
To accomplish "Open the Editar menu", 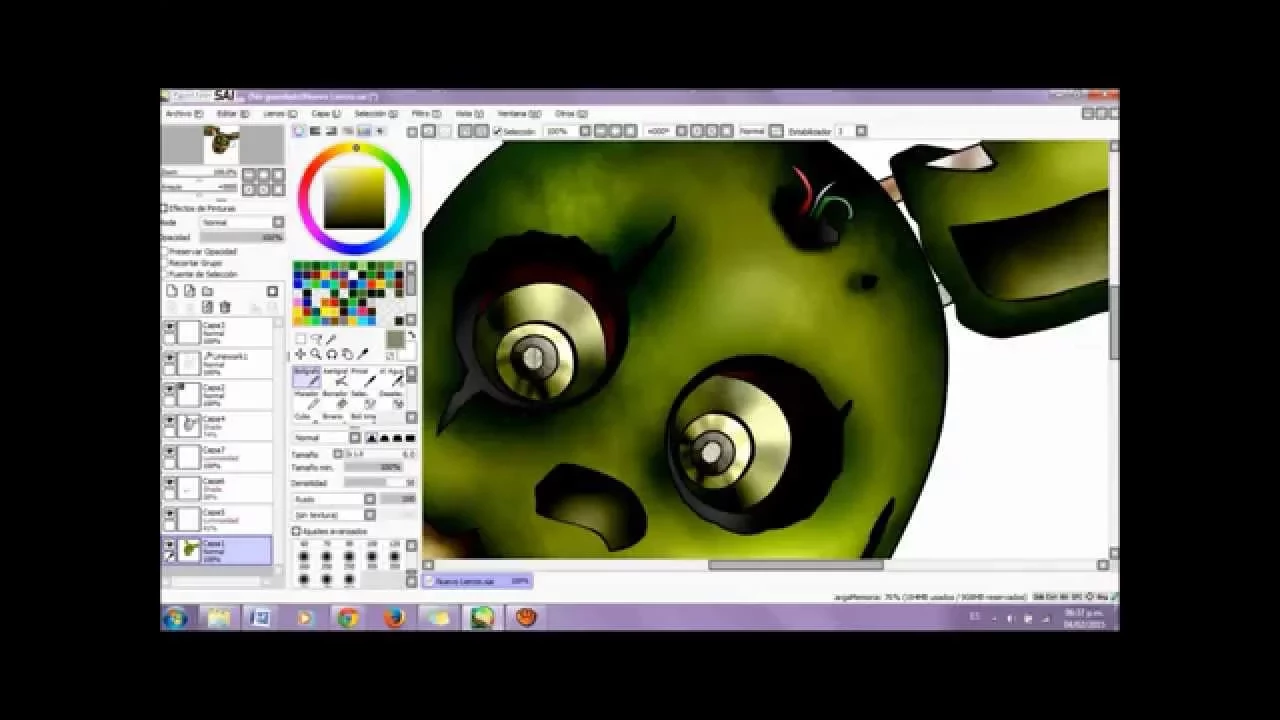I will [x=232, y=114].
